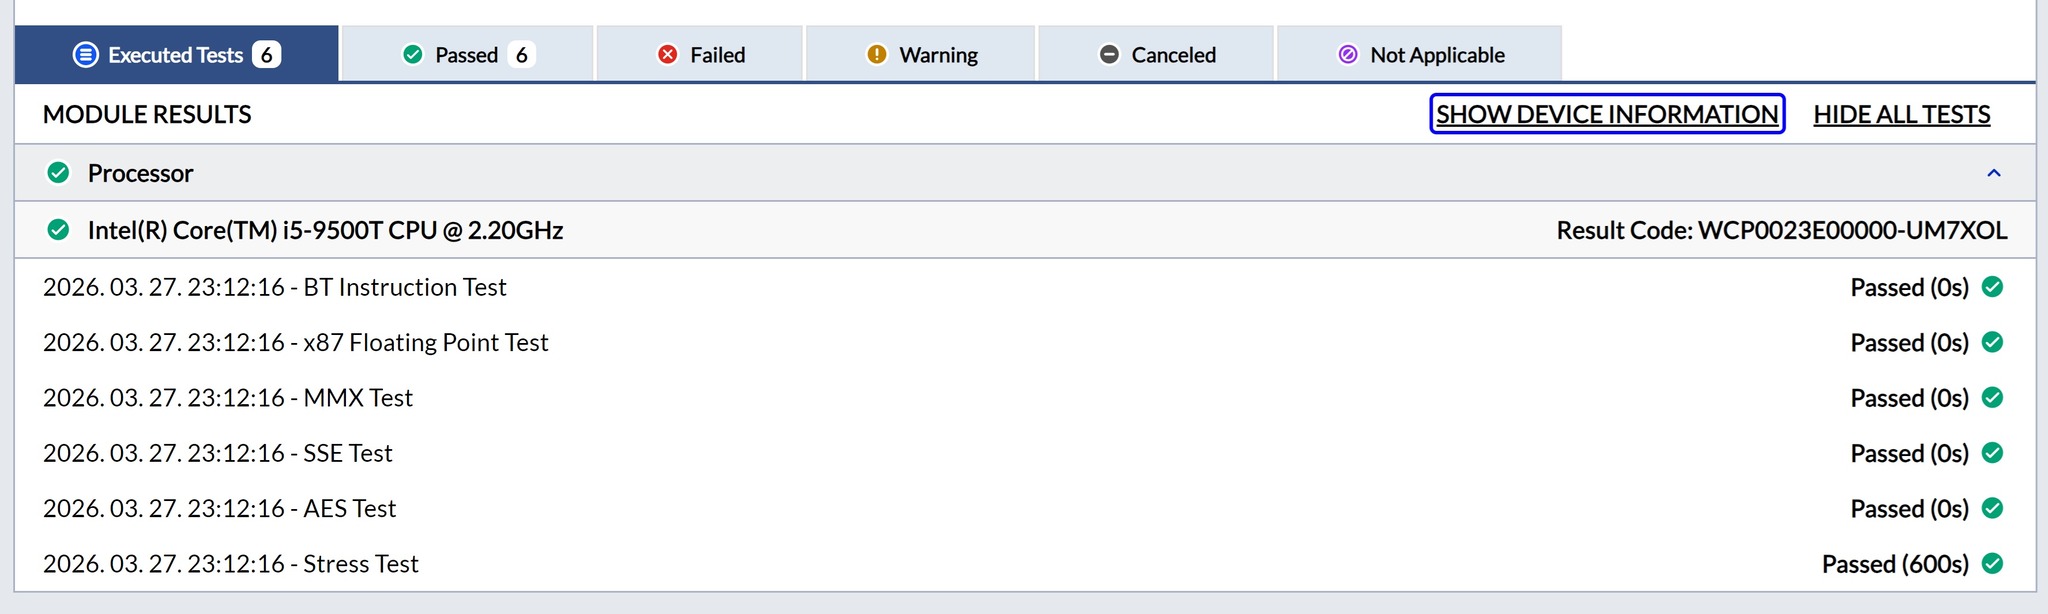Click the pass checkmark for AES Test

tap(1992, 508)
